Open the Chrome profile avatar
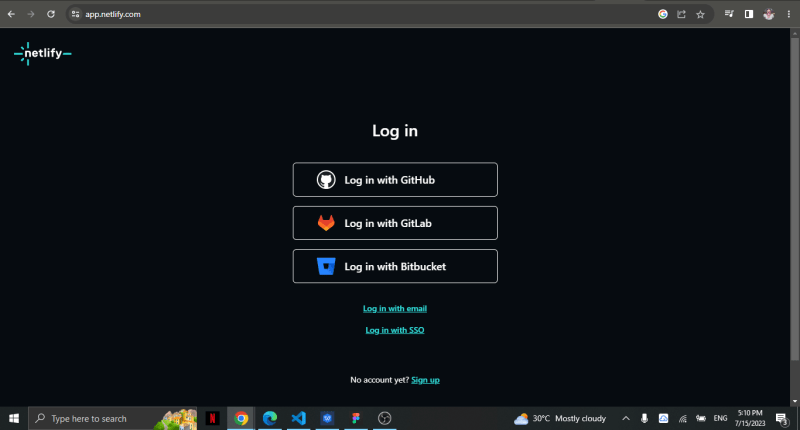The height and width of the screenshot is (430, 800). 769,14
